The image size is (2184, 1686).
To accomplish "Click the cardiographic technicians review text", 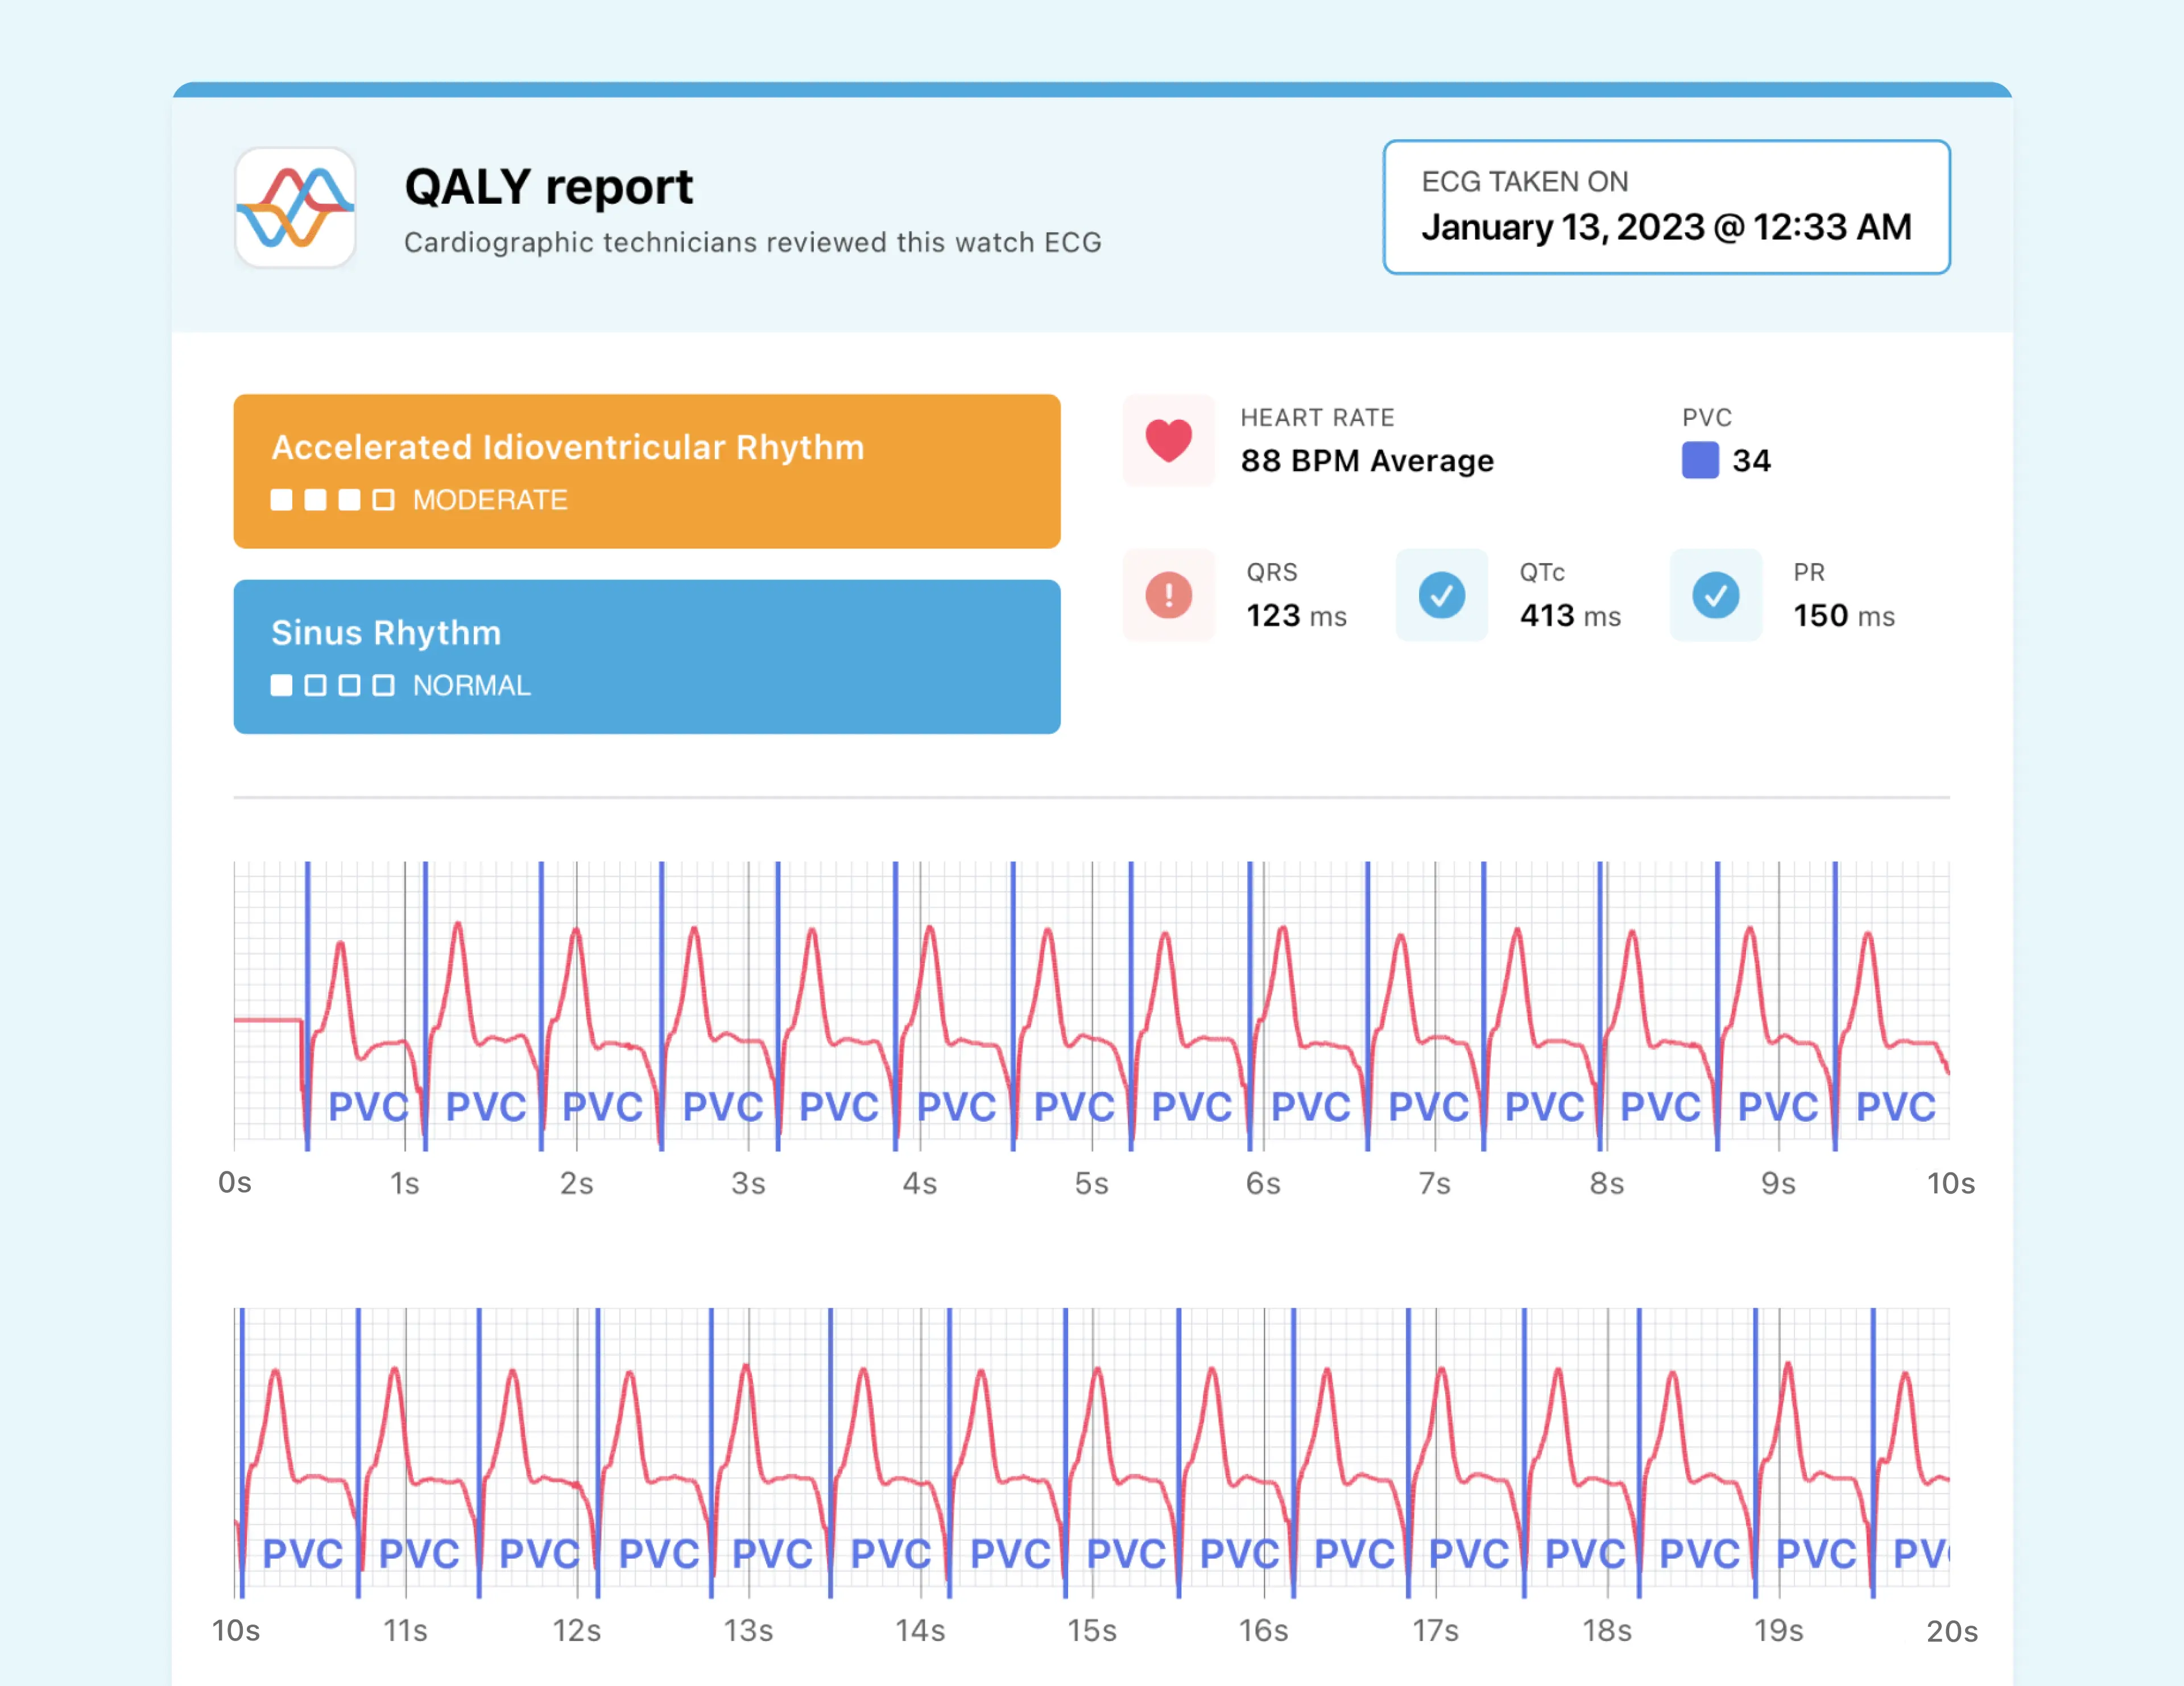I will pyautogui.click(x=752, y=242).
